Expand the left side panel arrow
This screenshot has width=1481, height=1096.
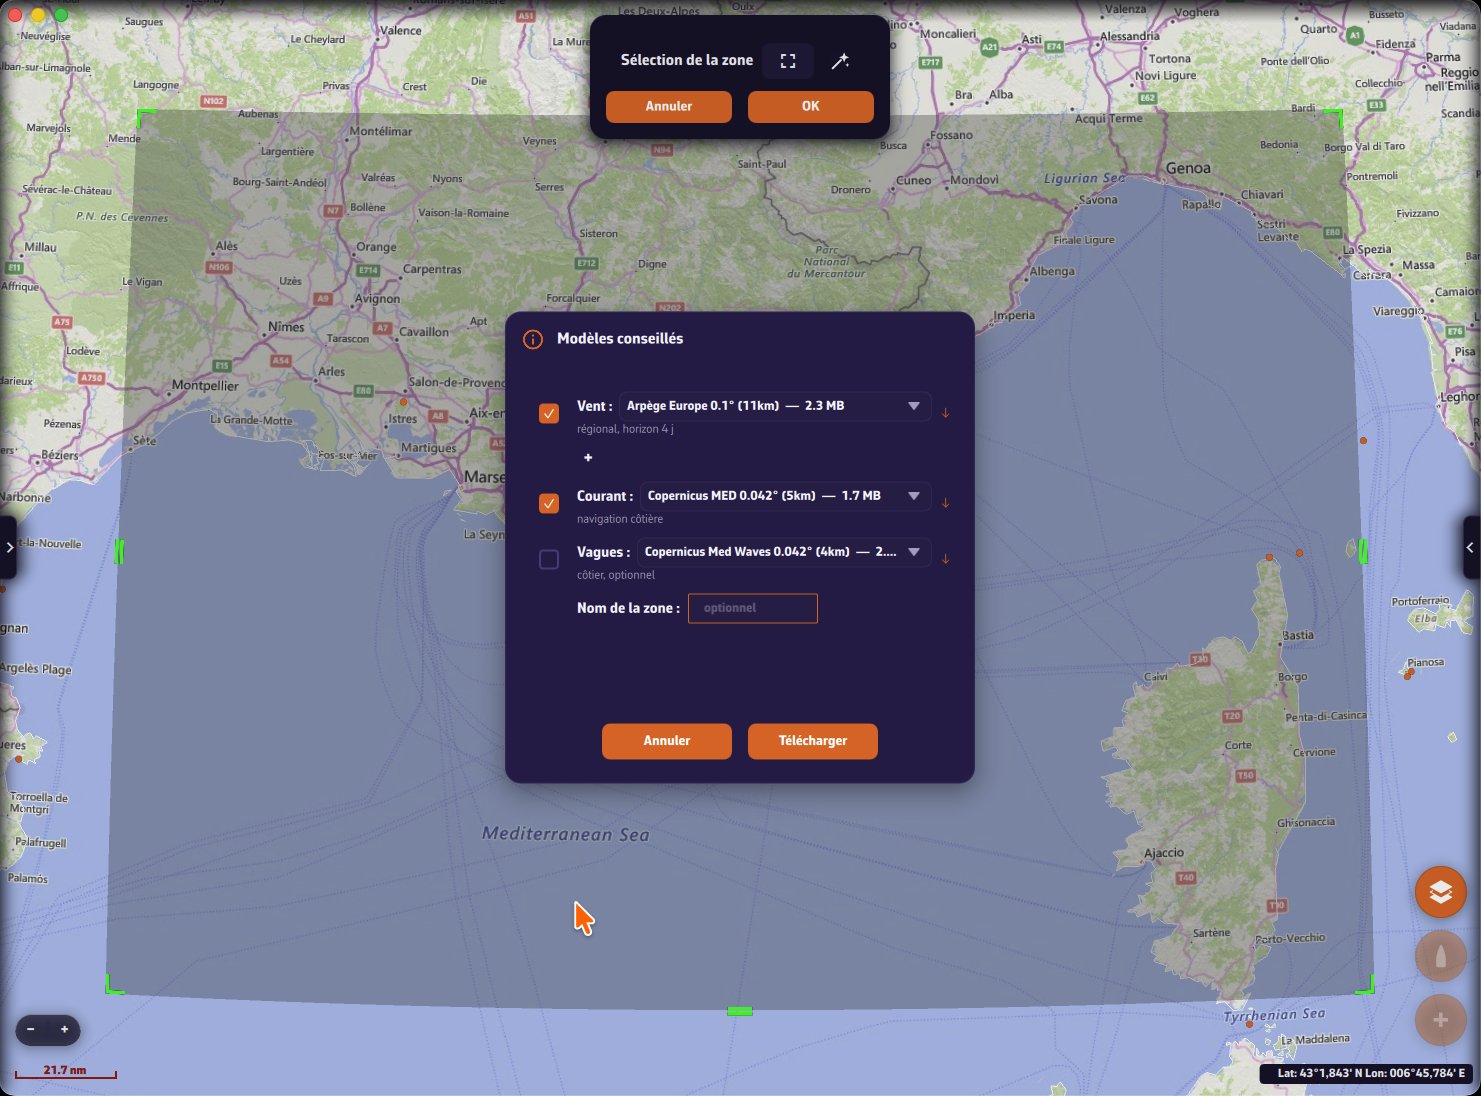[x=8, y=547]
